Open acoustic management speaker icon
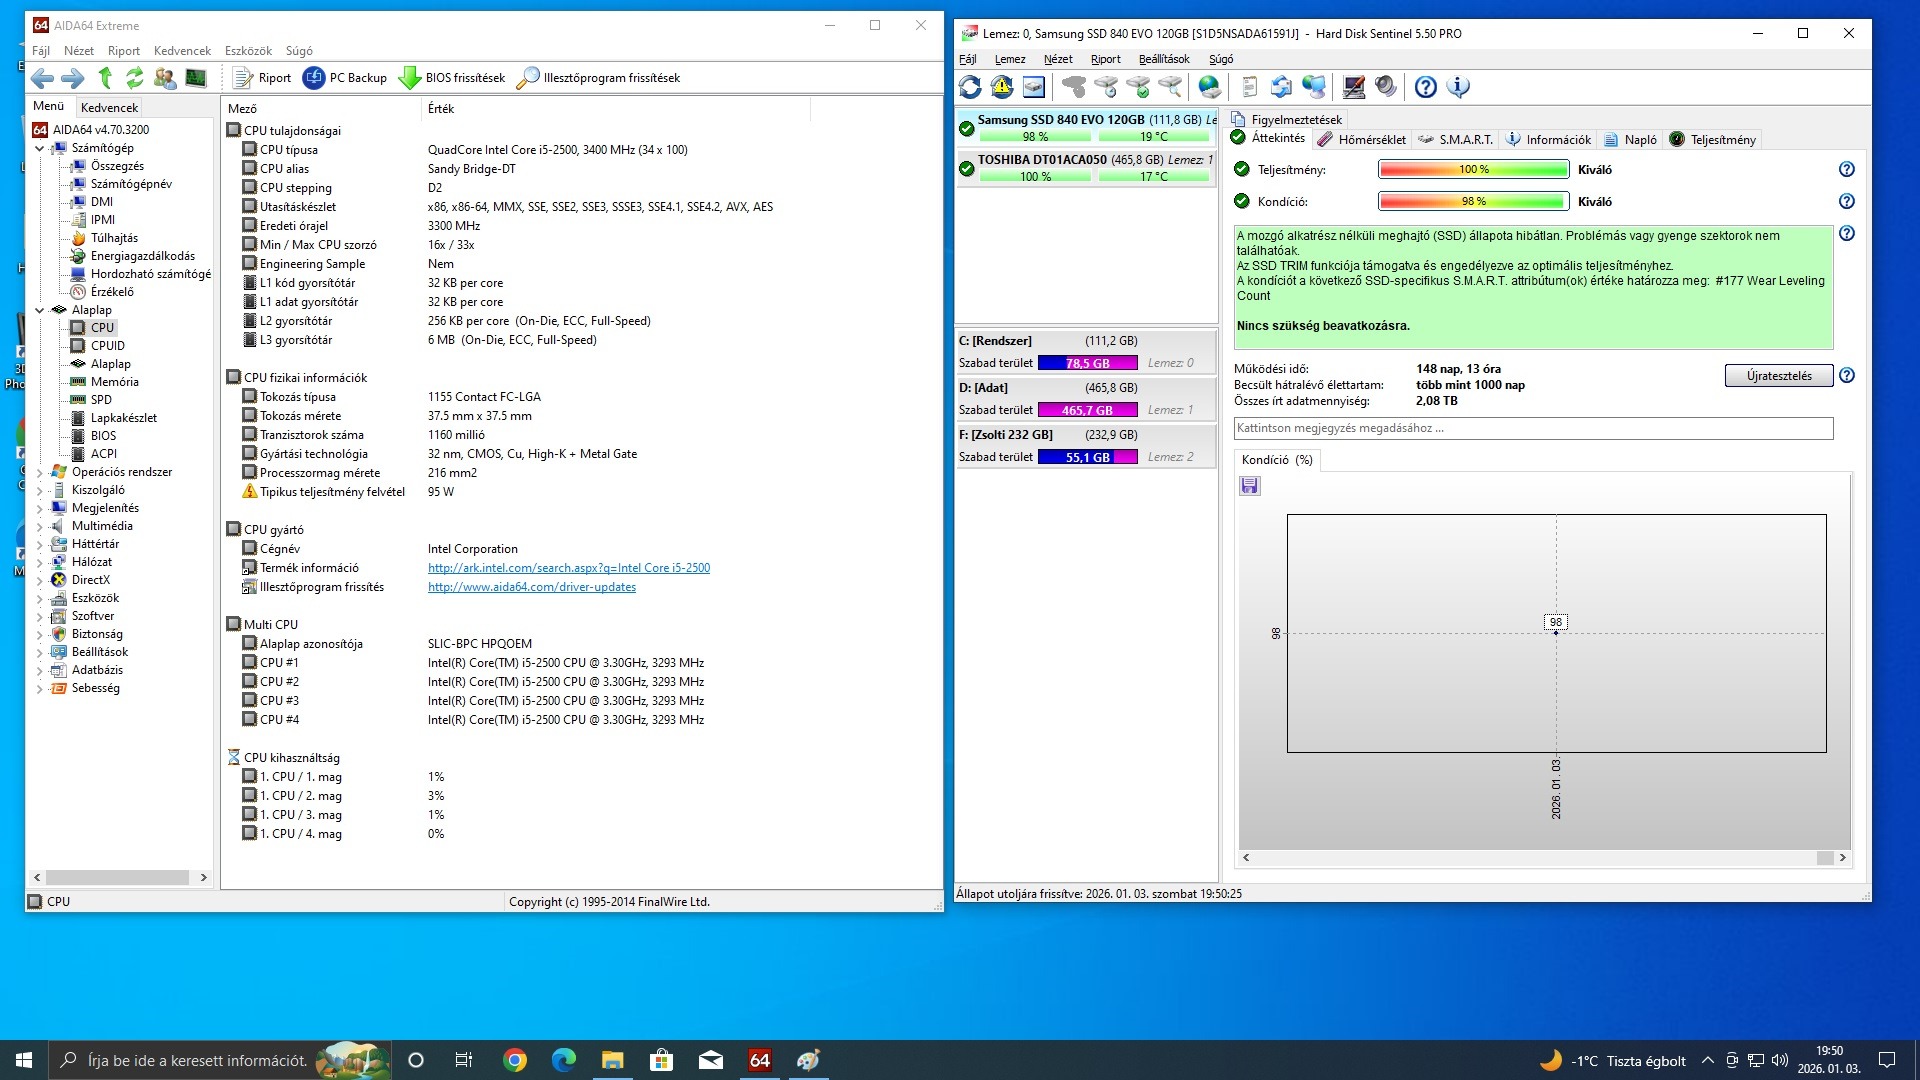Screen dimensions: 1920x1080 click(x=1384, y=88)
